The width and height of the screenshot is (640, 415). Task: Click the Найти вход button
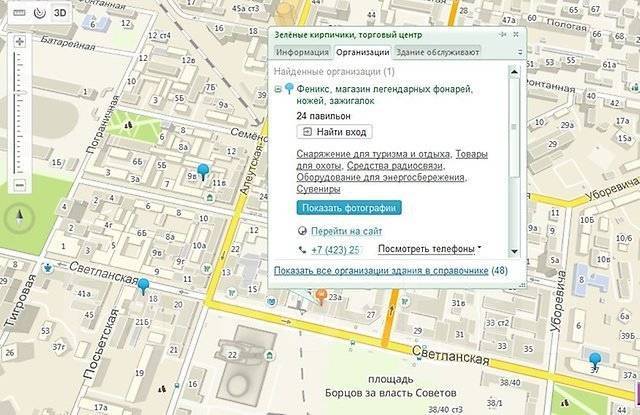335,132
